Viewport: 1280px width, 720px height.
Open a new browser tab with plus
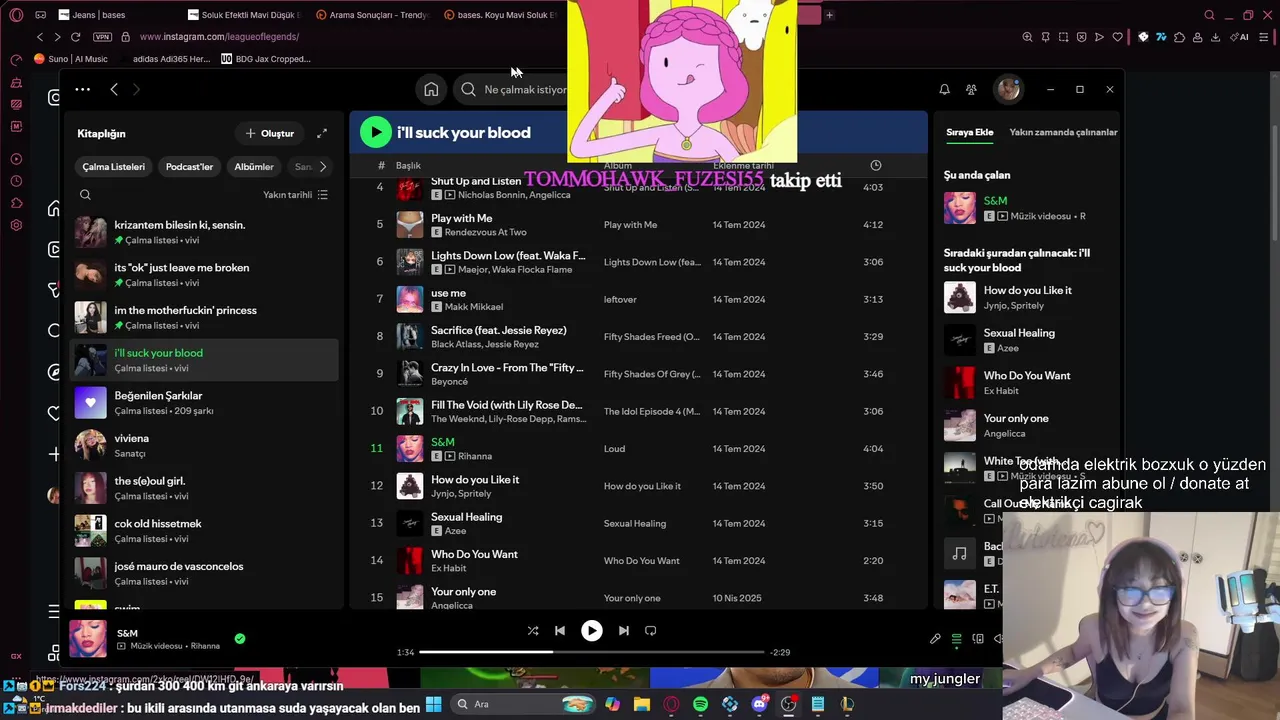coord(829,15)
